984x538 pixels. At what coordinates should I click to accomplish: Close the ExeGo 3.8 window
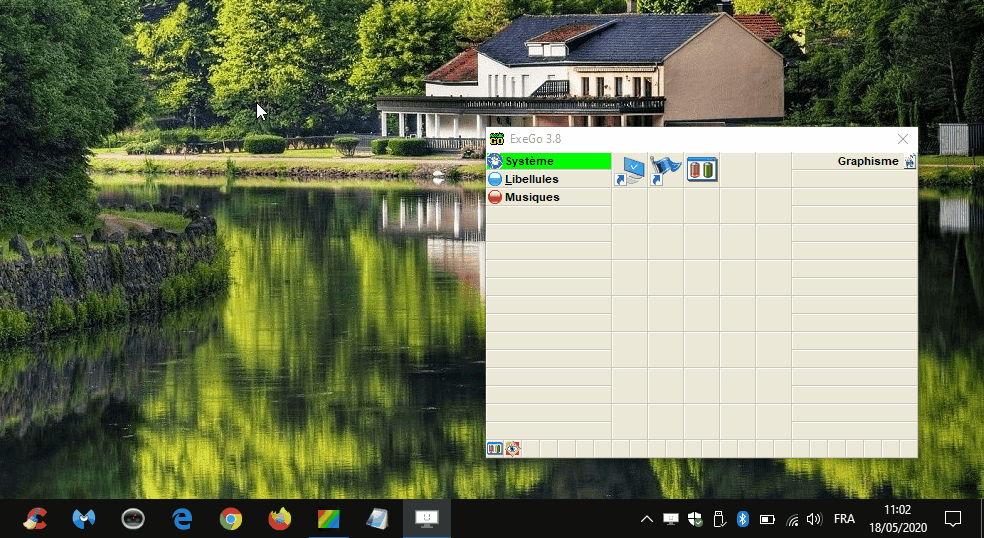pos(902,139)
